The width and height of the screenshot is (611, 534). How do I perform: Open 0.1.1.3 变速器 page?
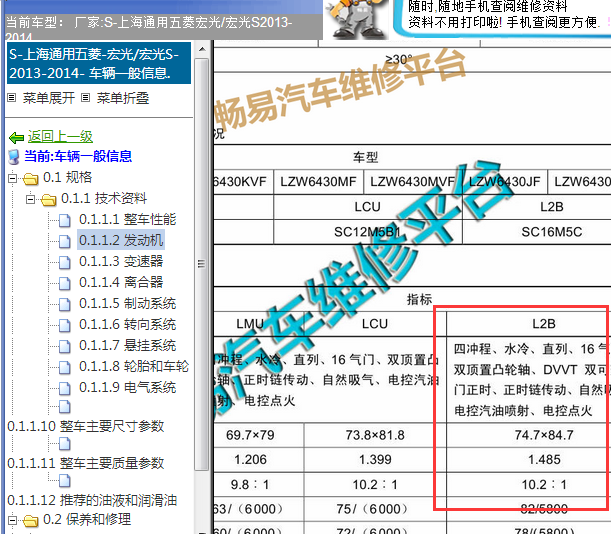(121, 261)
